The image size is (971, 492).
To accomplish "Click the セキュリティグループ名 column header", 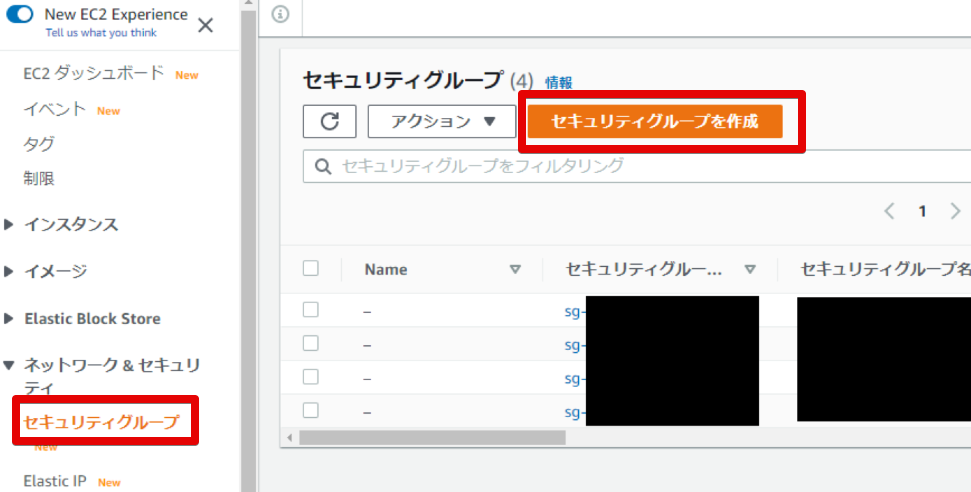I will tap(886, 269).
